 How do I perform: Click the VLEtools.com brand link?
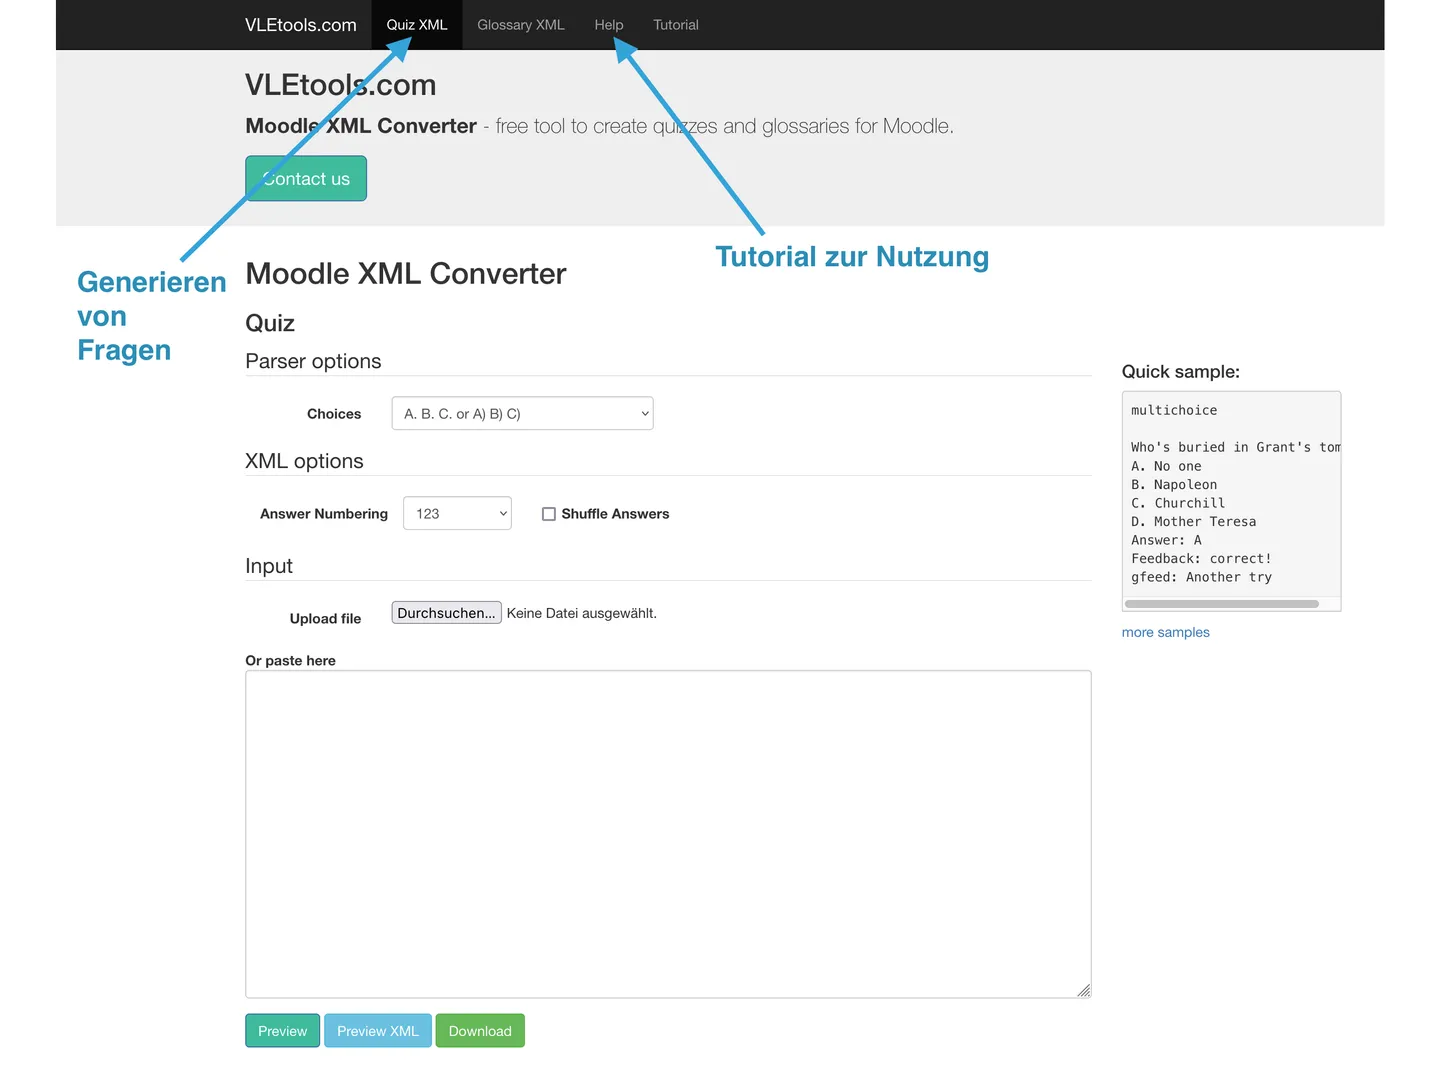point(301,25)
